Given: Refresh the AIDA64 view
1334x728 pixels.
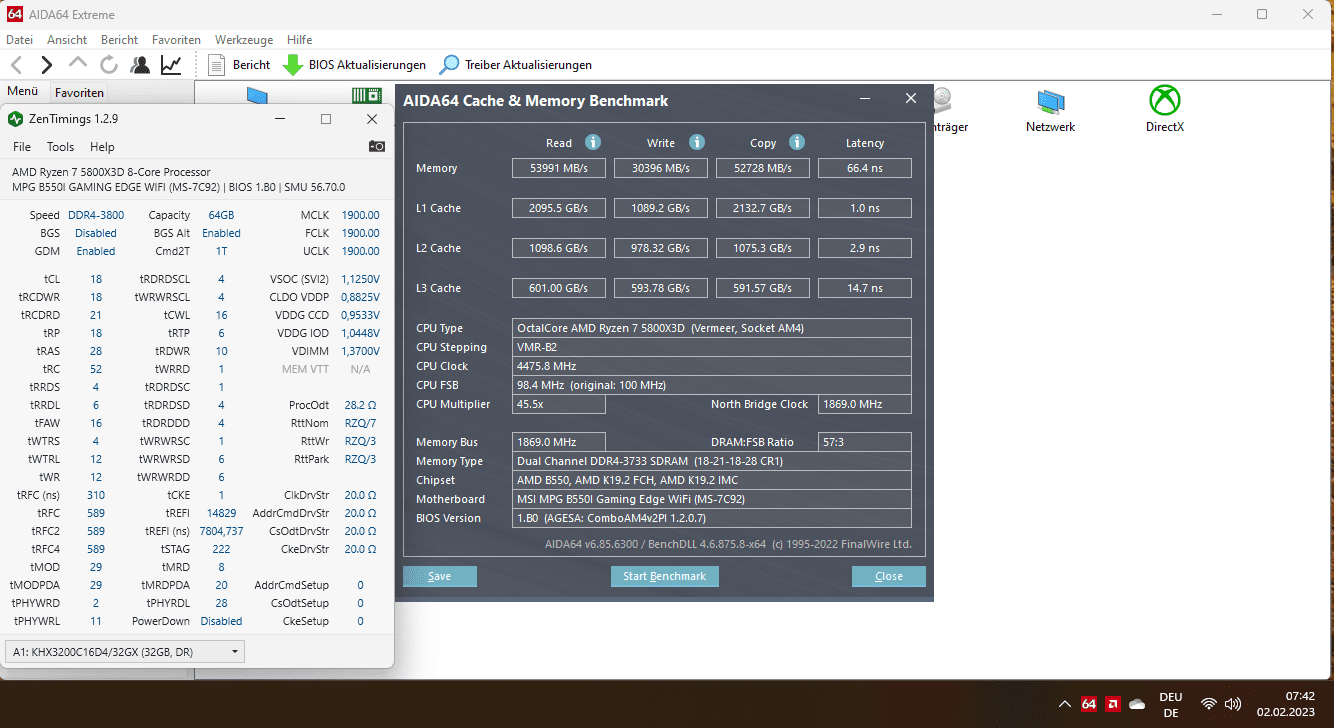Looking at the screenshot, I should point(109,65).
